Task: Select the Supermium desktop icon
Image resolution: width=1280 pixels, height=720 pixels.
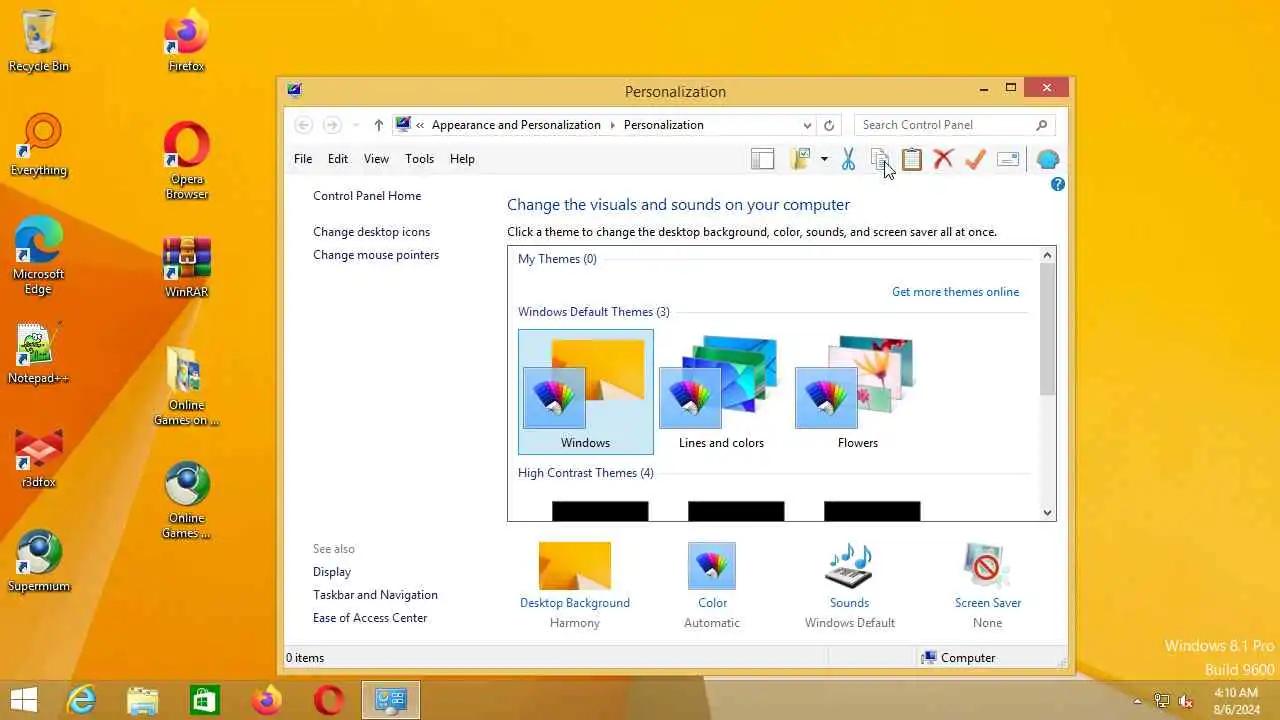Action: (38, 562)
